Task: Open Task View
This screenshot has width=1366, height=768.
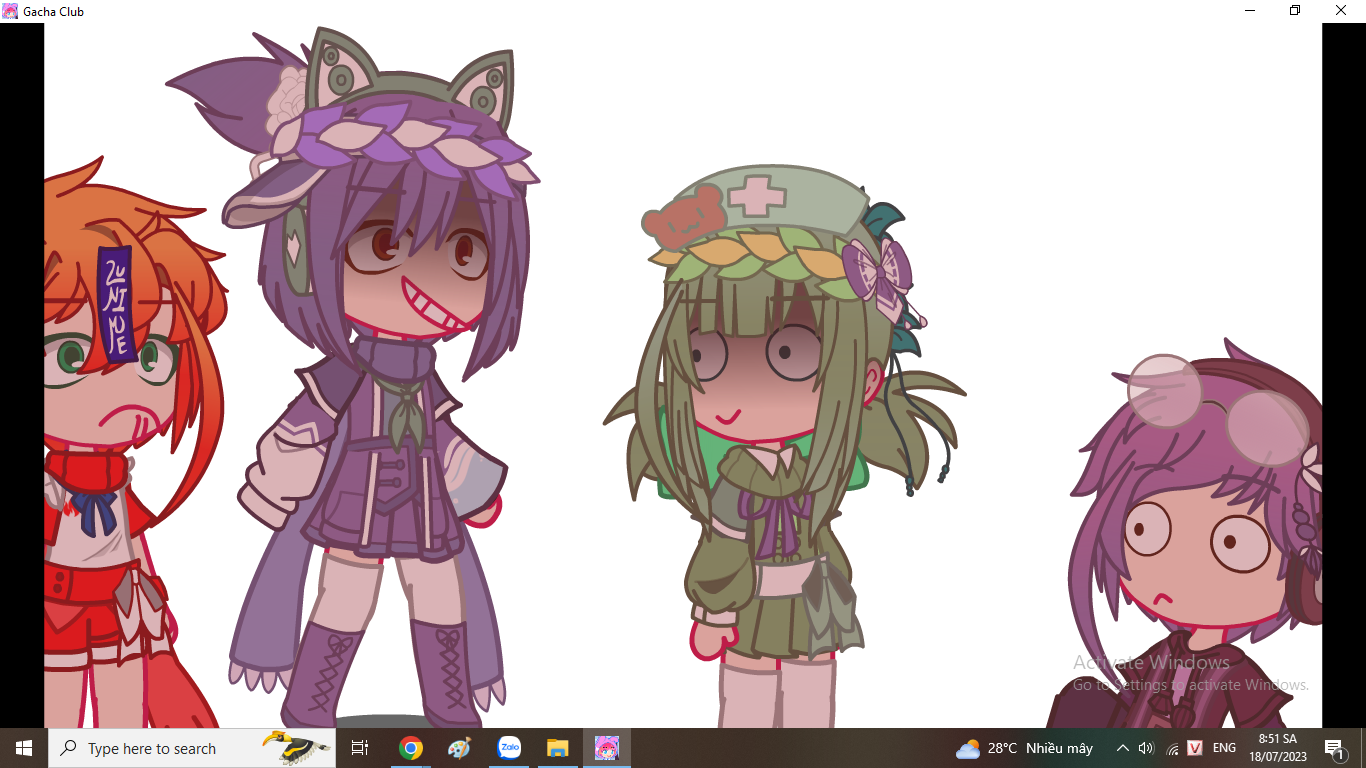Action: tap(360, 748)
